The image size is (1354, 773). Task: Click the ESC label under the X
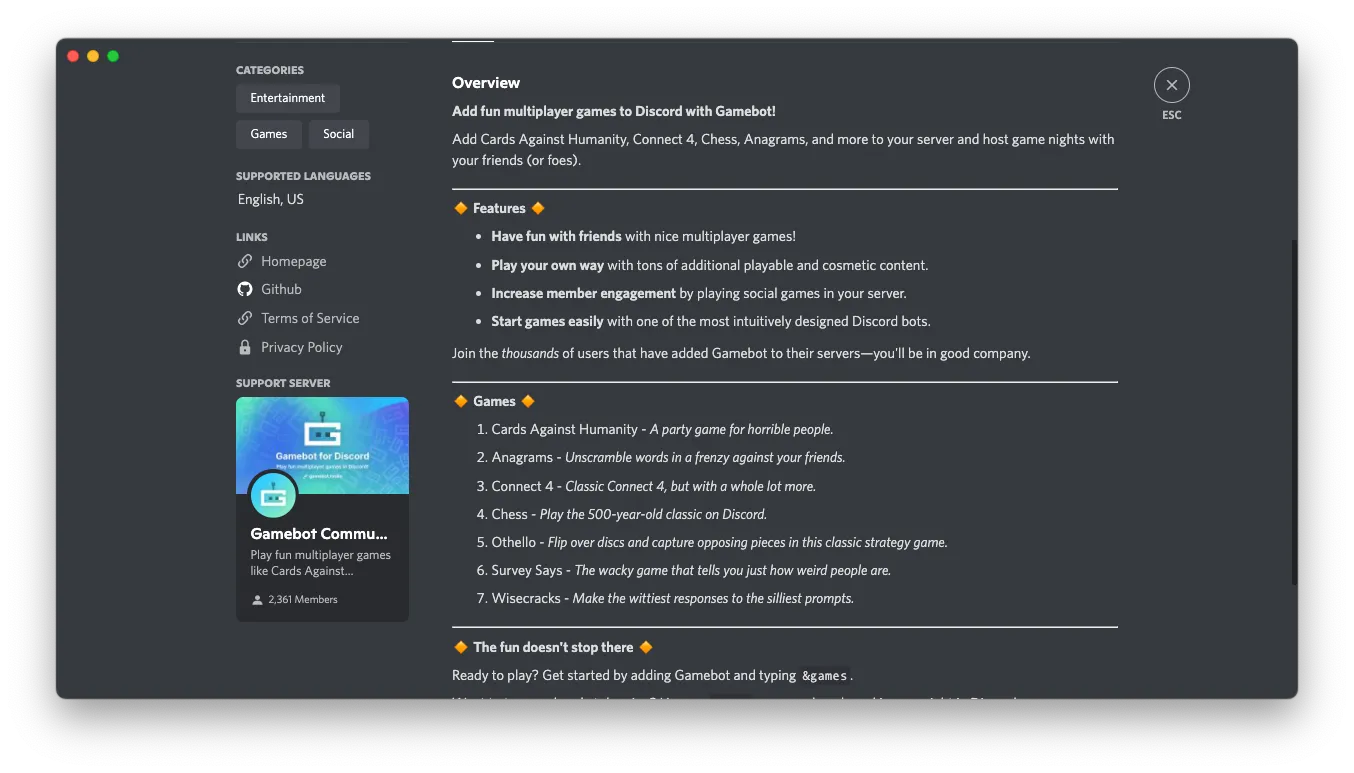coord(1172,115)
